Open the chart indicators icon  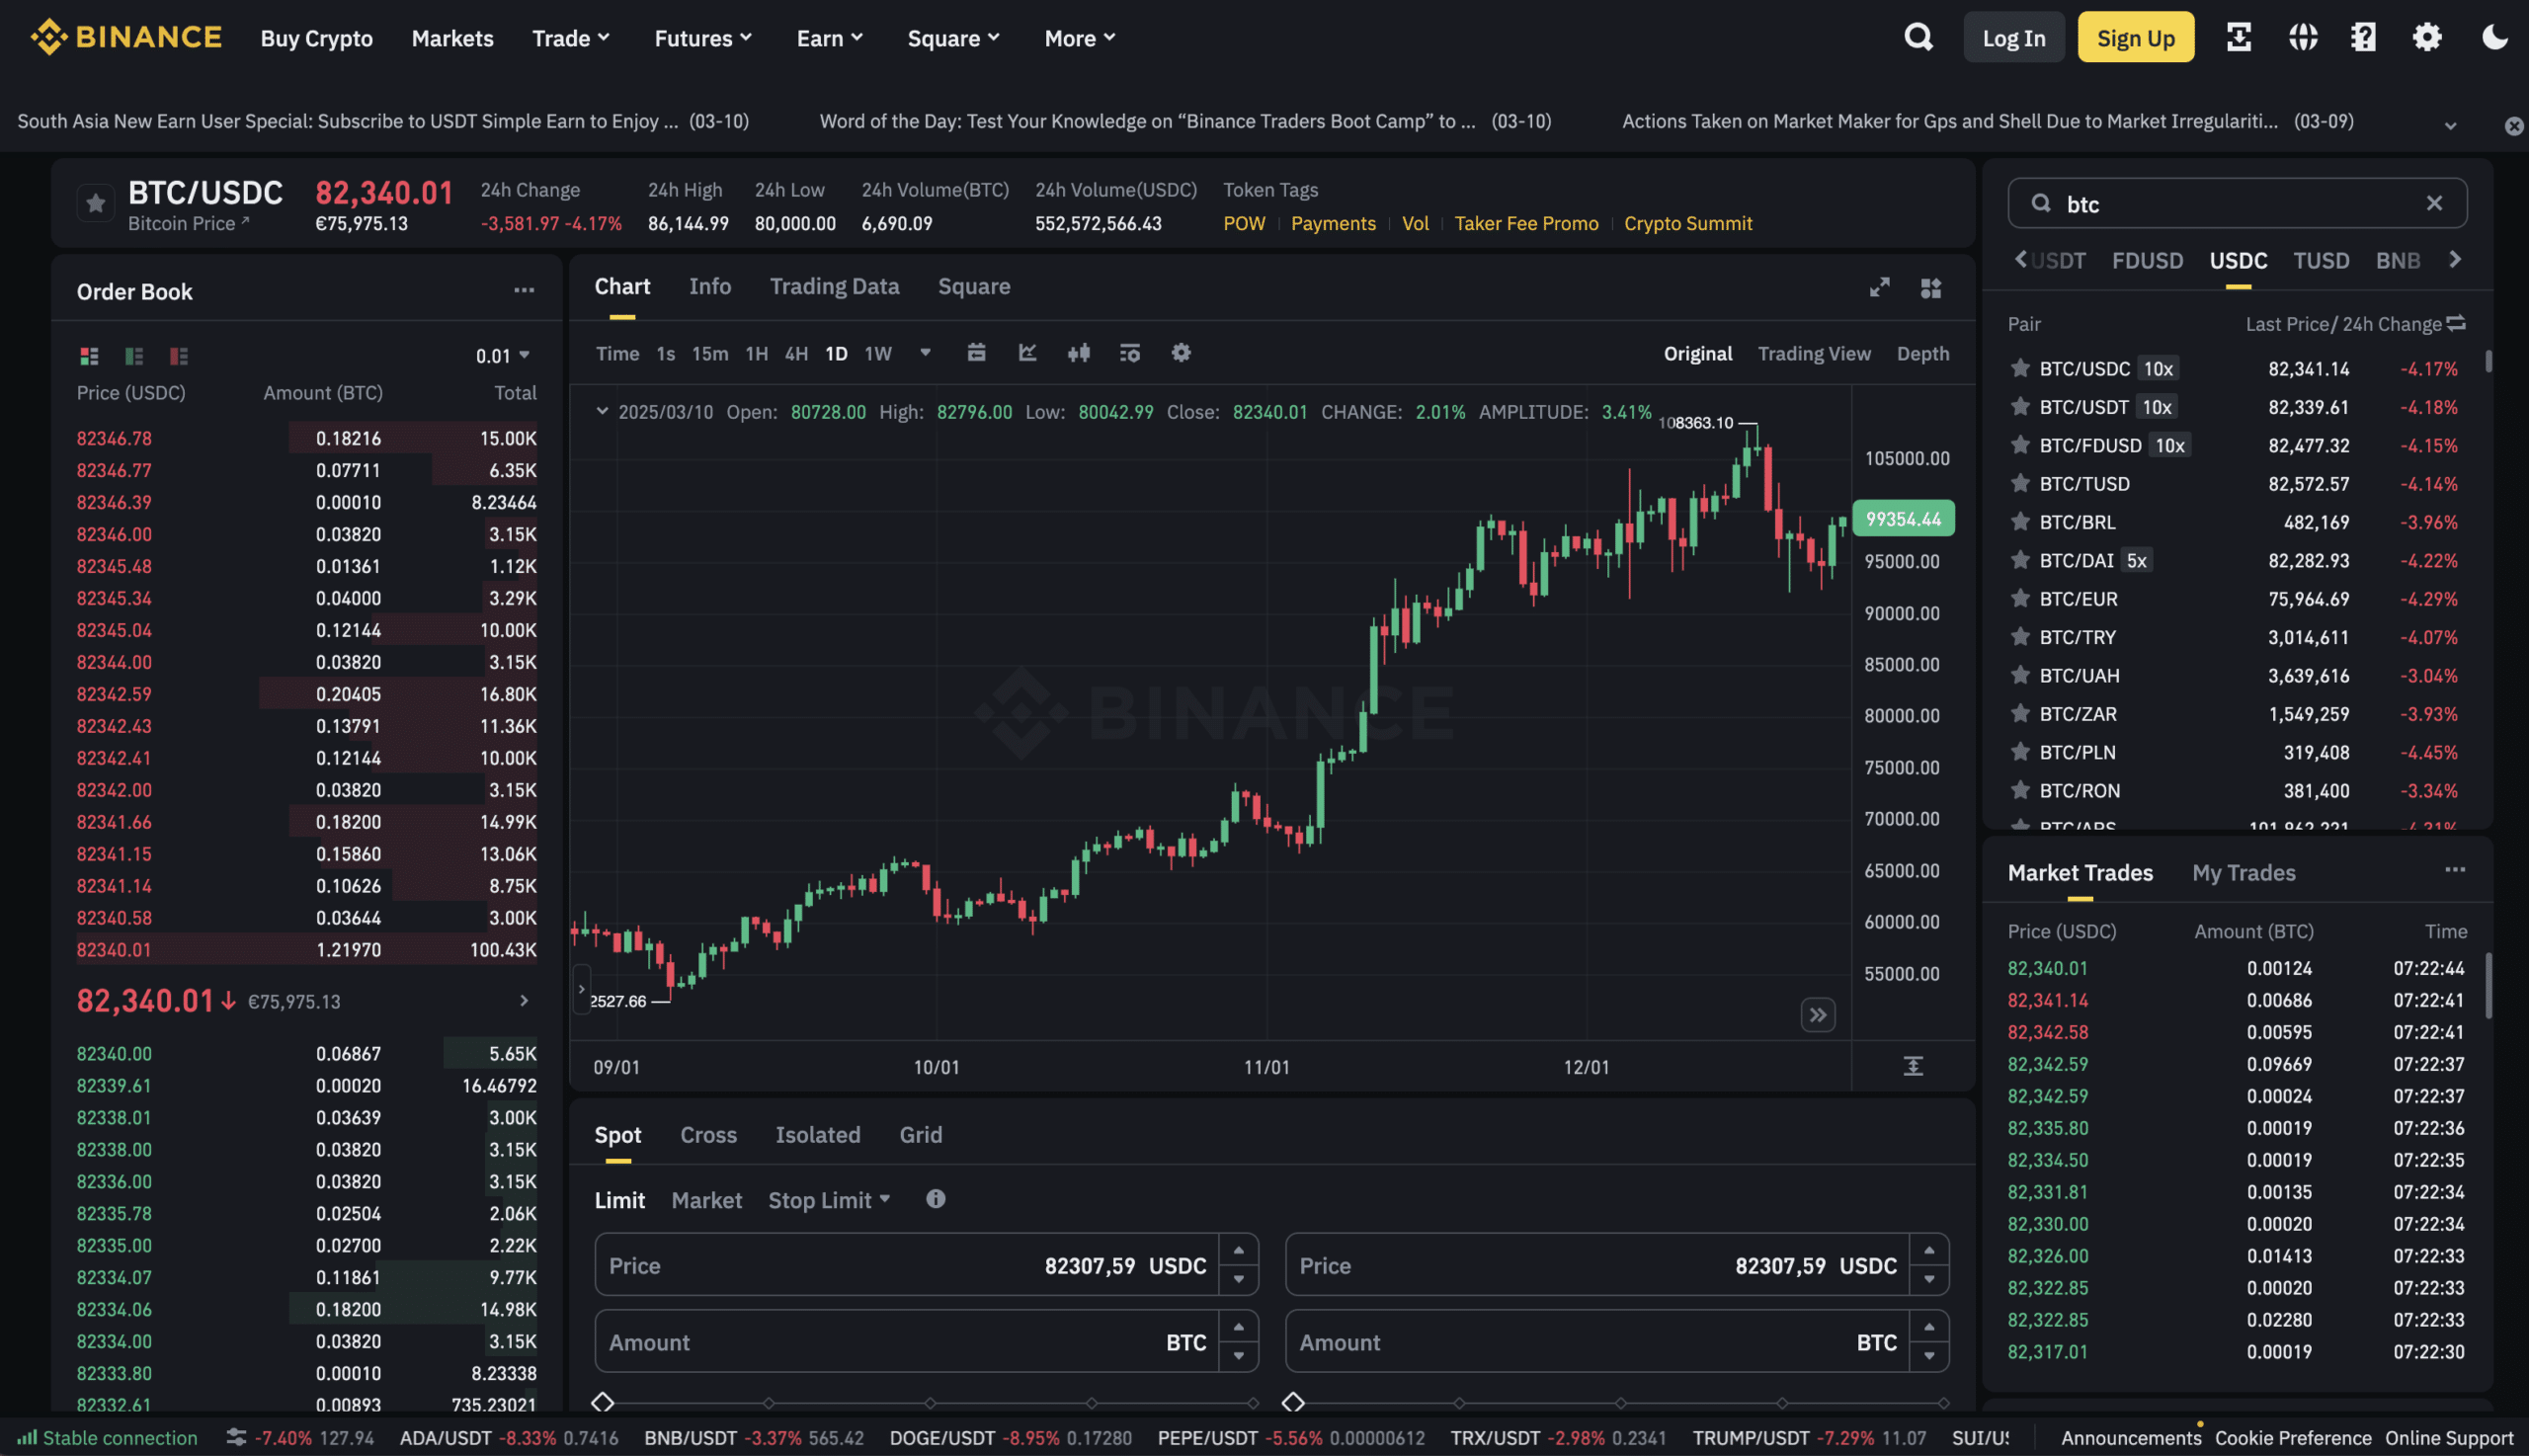[1027, 353]
